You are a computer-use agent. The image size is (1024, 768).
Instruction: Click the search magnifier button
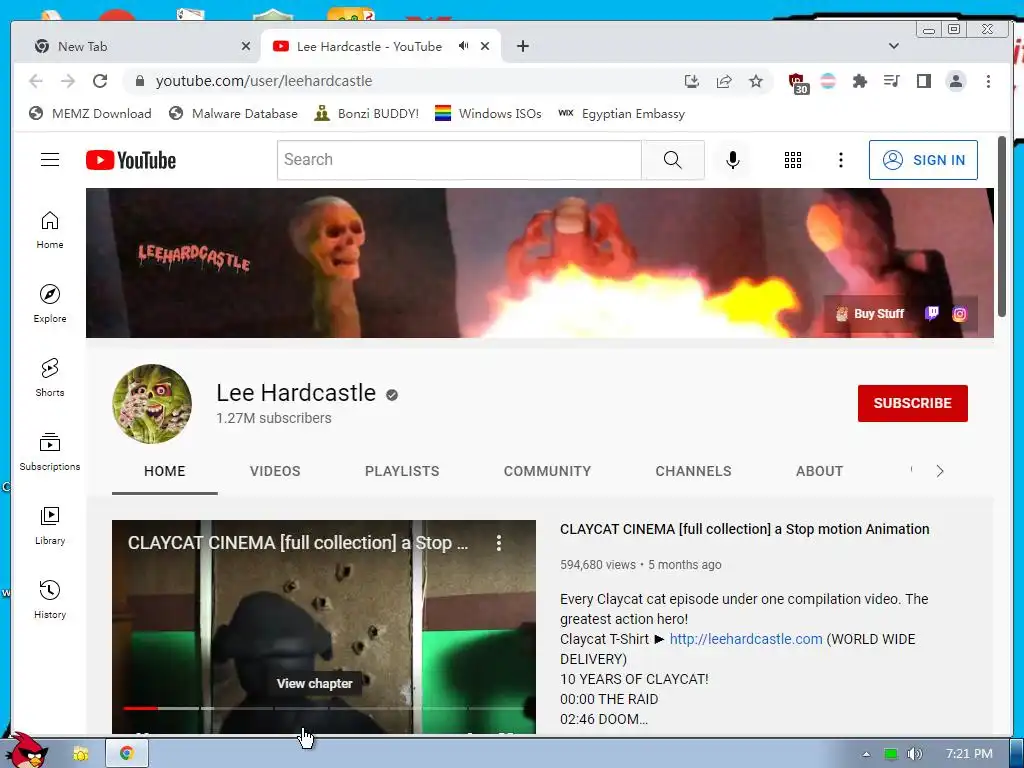pos(673,160)
